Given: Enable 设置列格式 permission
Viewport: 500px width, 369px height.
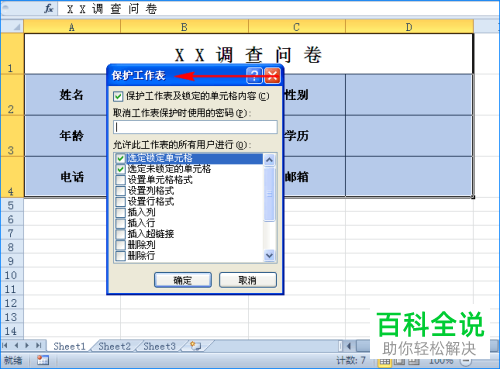Looking at the screenshot, I should point(120,191).
